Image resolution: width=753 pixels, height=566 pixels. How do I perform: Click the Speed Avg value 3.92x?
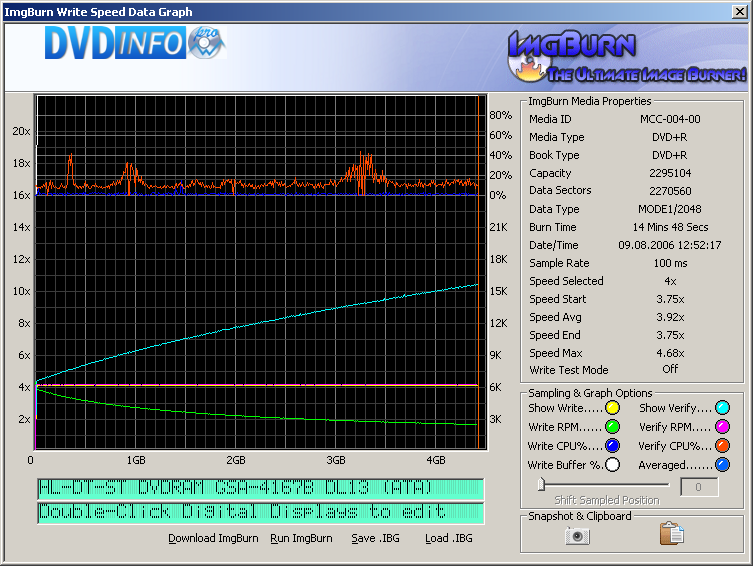[670, 317]
